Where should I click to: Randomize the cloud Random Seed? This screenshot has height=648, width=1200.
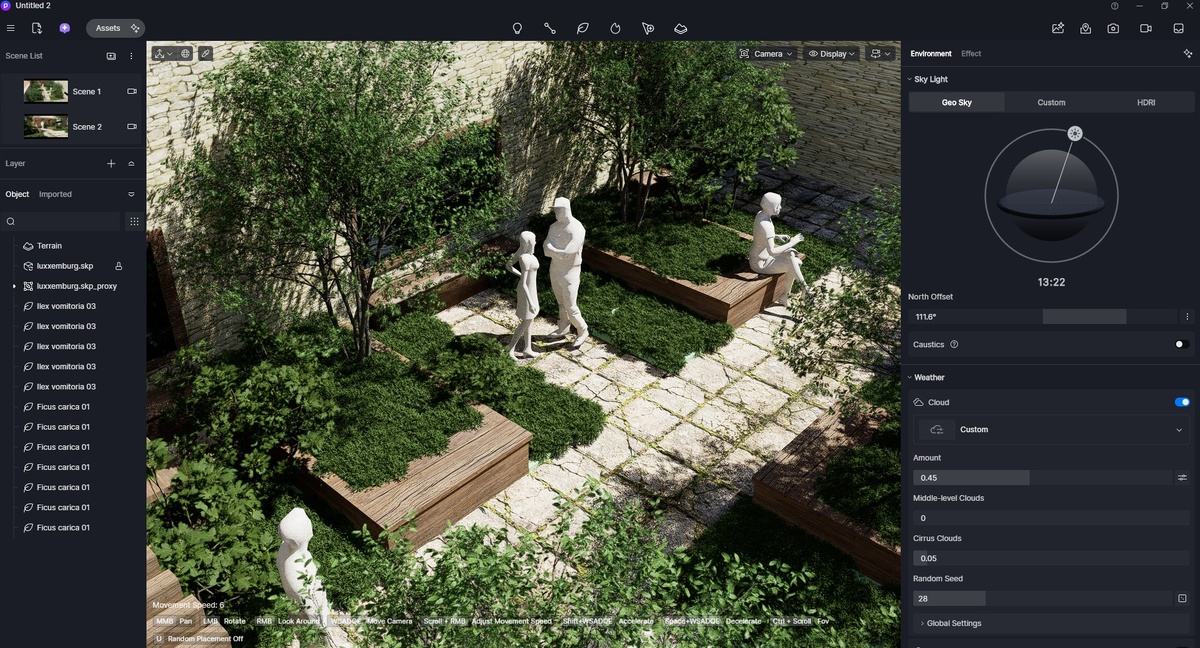click(x=1182, y=599)
